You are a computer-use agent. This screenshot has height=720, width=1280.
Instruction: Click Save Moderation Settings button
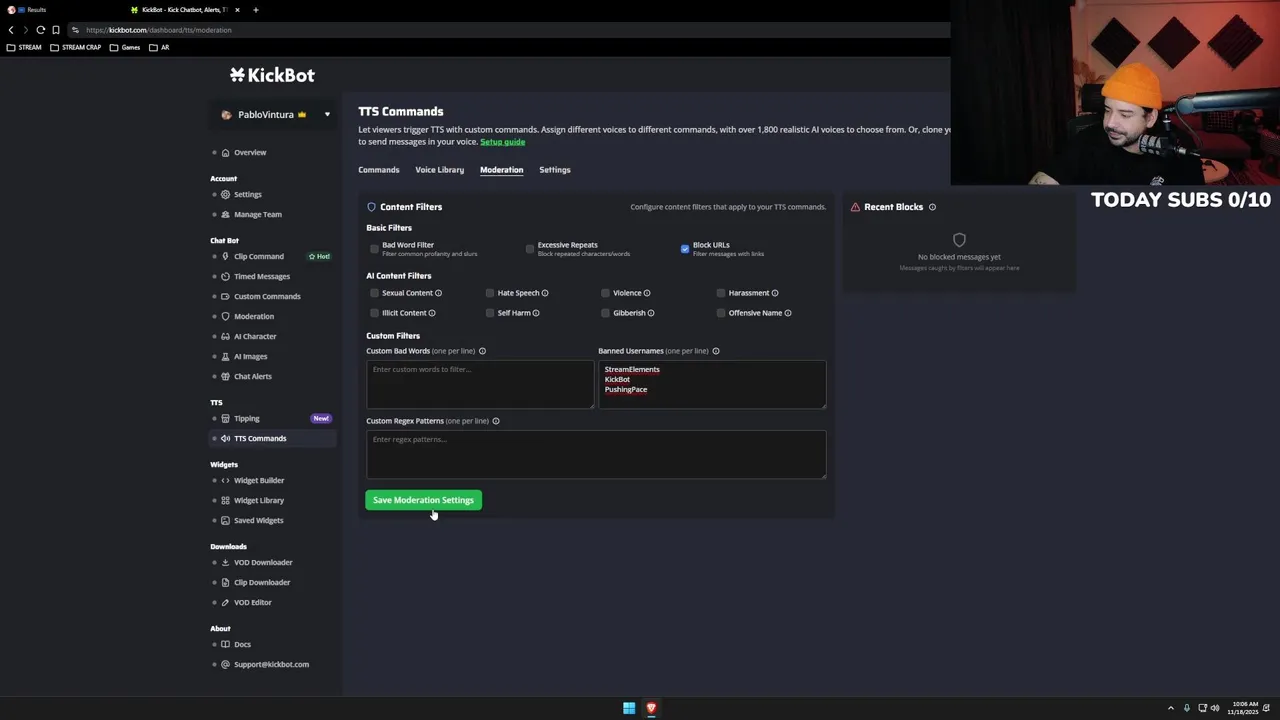tap(423, 500)
